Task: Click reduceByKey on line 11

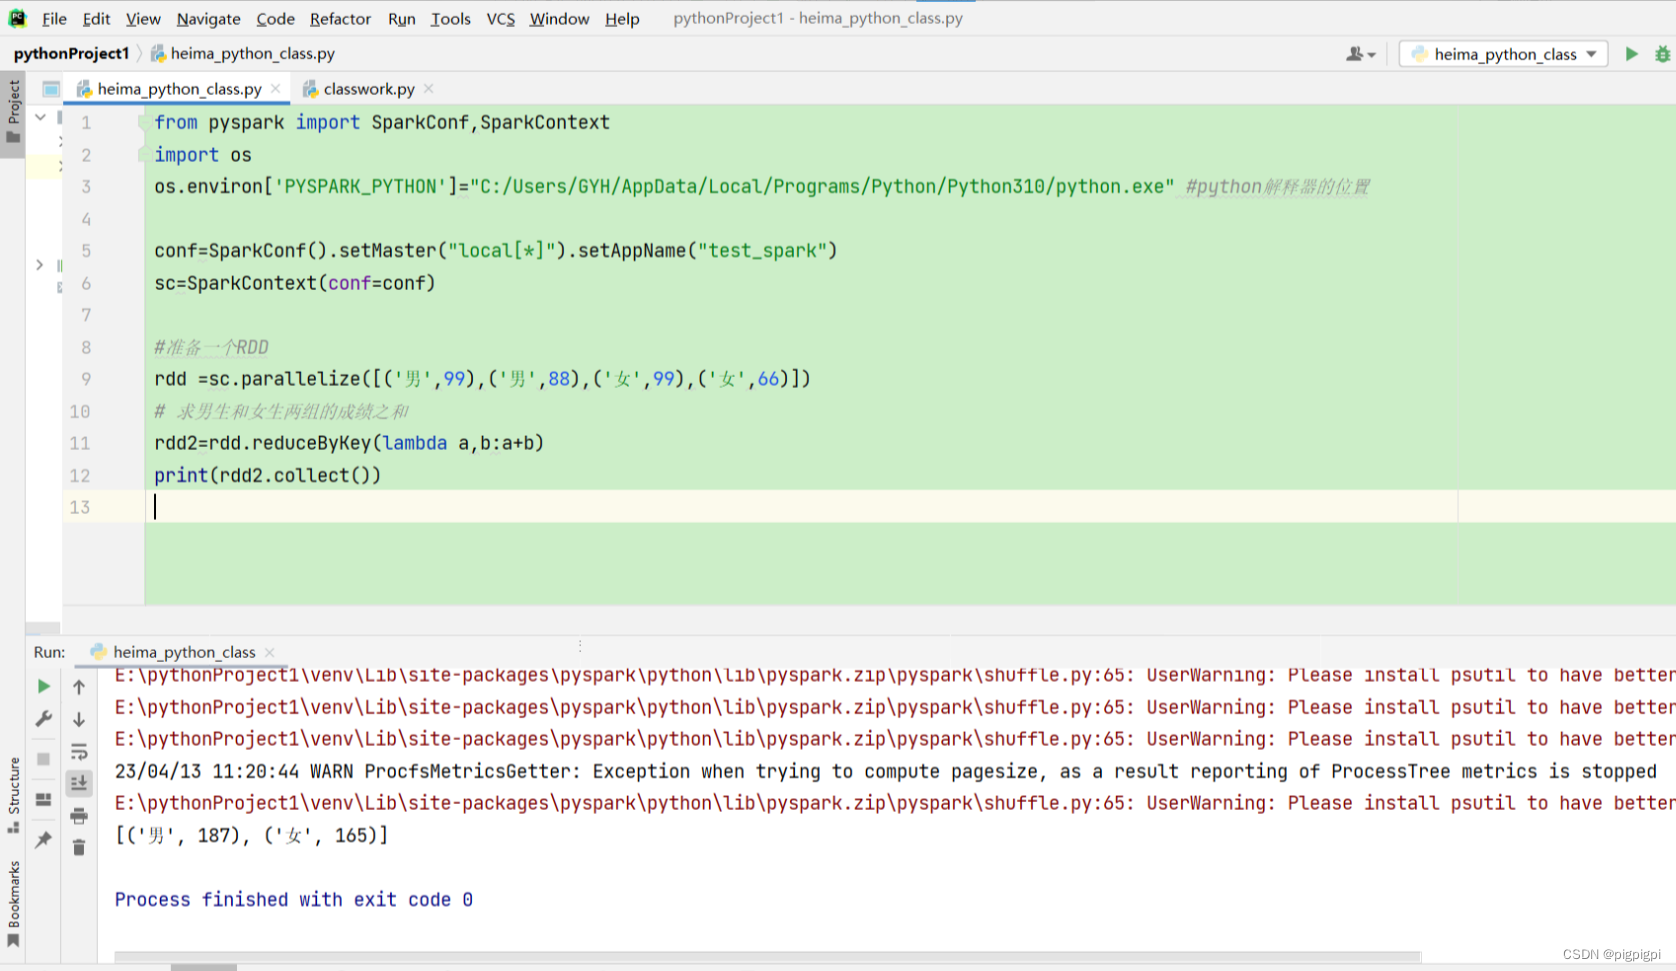Action: (x=311, y=443)
